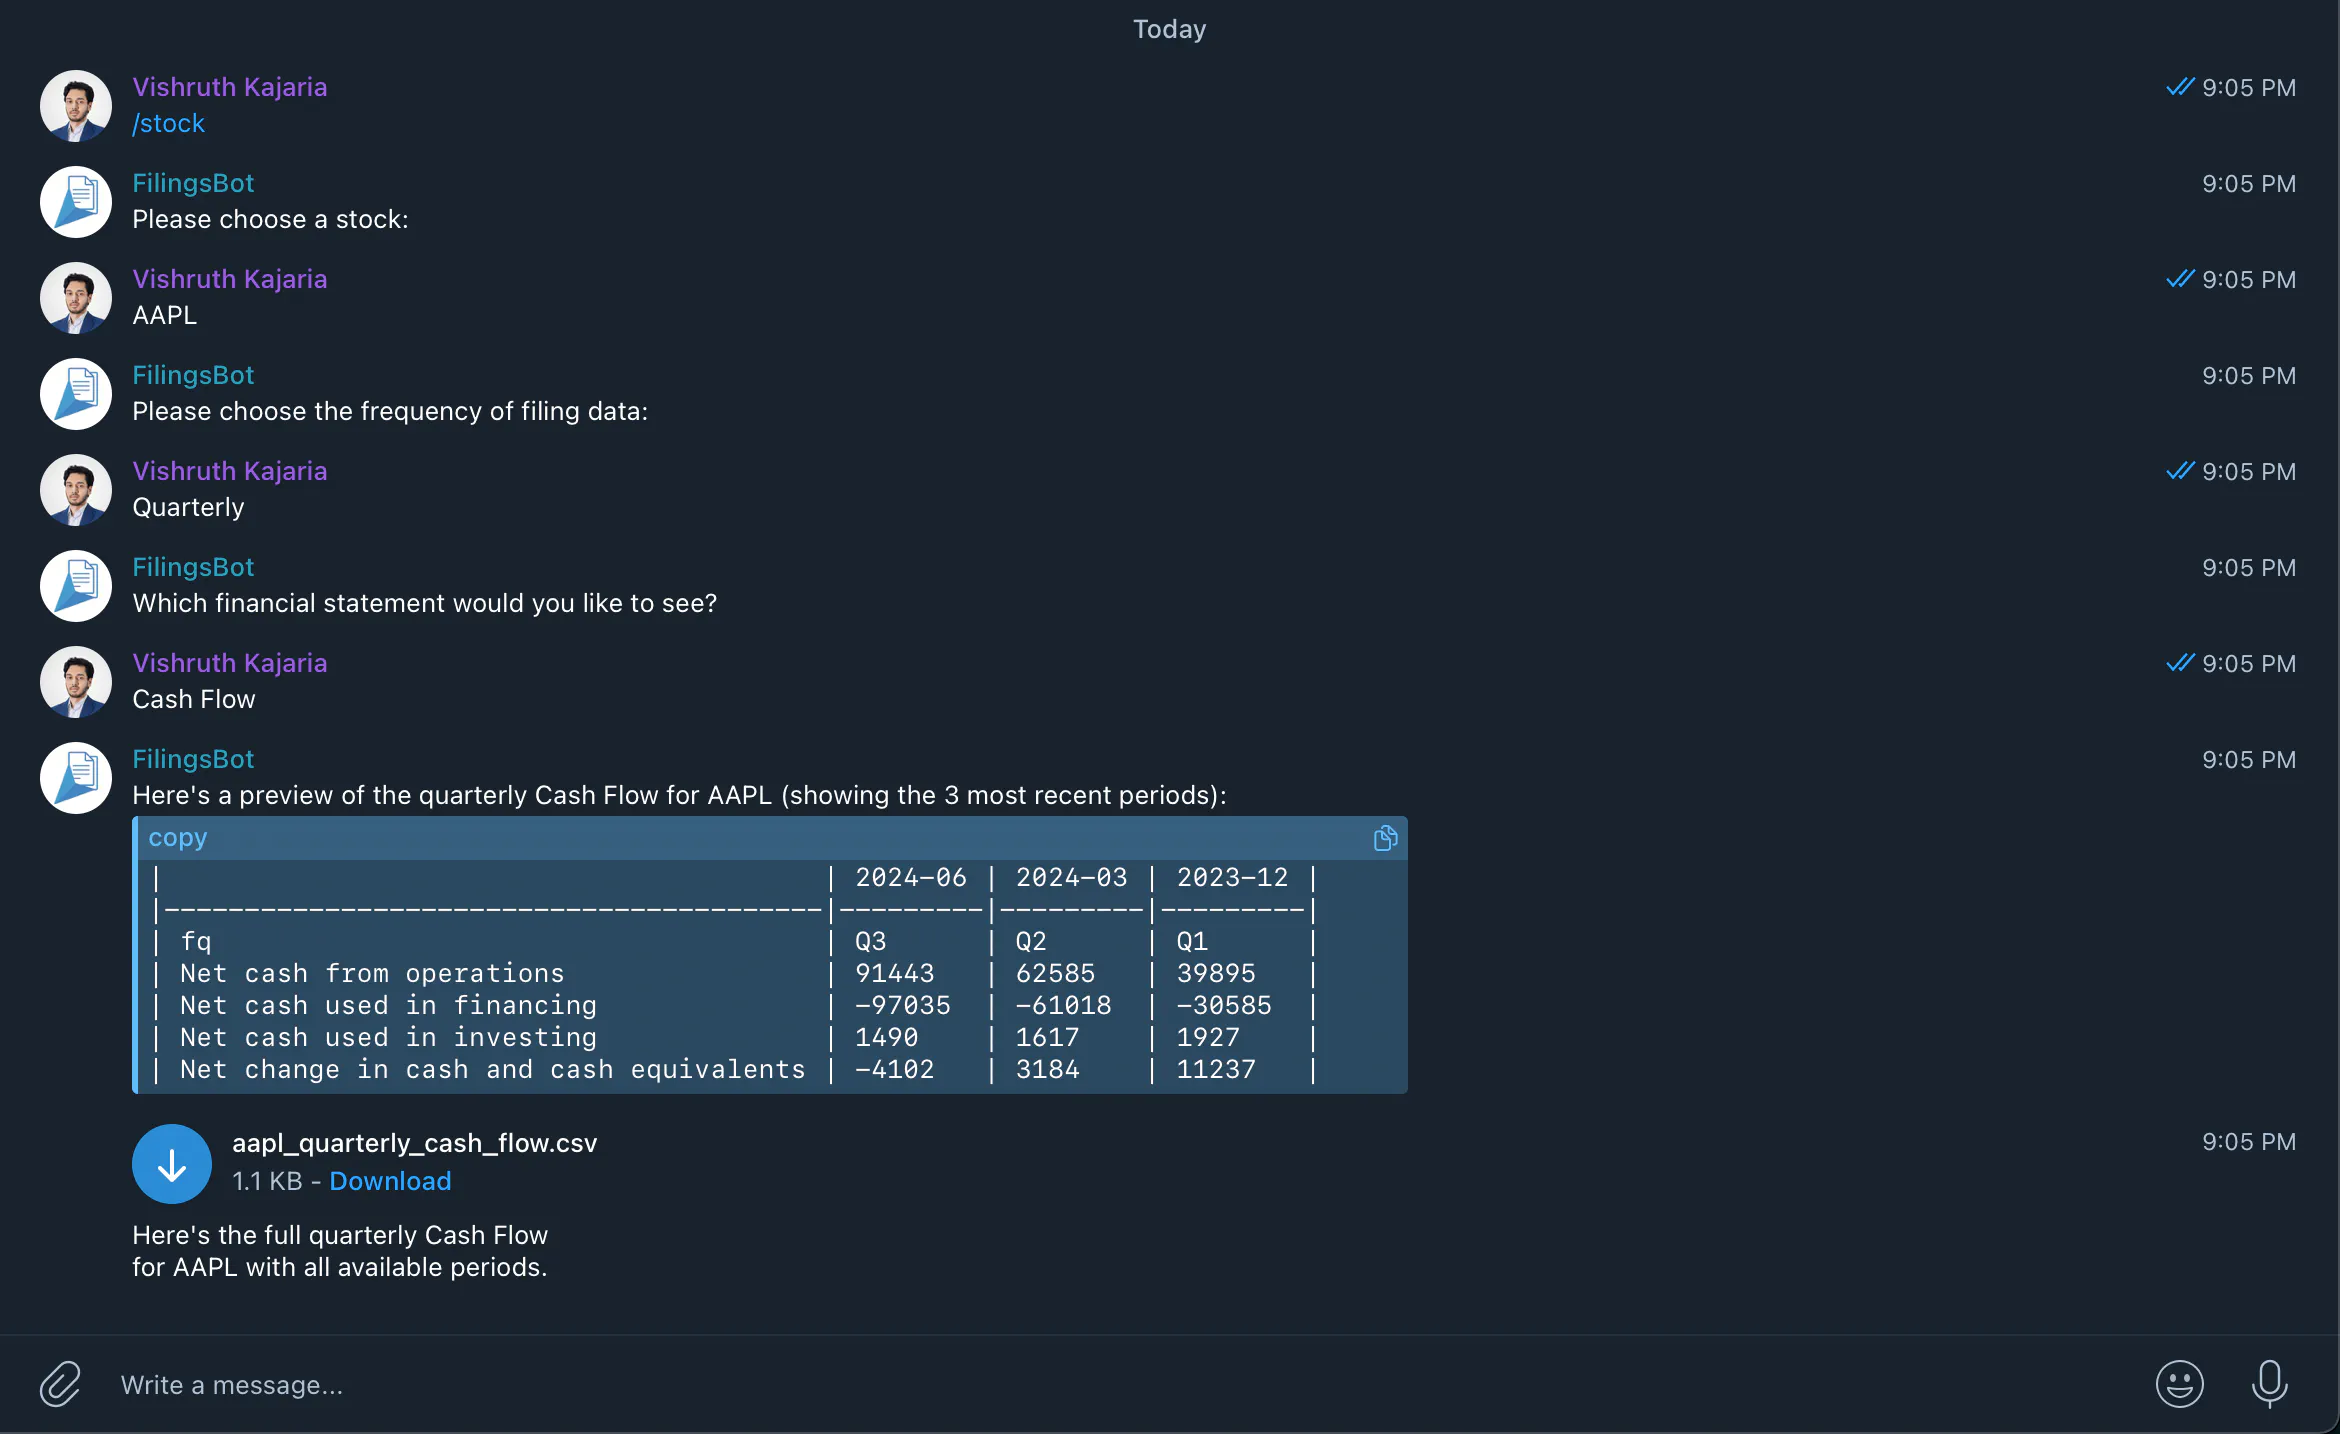Viewport: 2340px width, 1434px height.
Task: Click the value -4102 in the table
Action: [x=895, y=1069]
